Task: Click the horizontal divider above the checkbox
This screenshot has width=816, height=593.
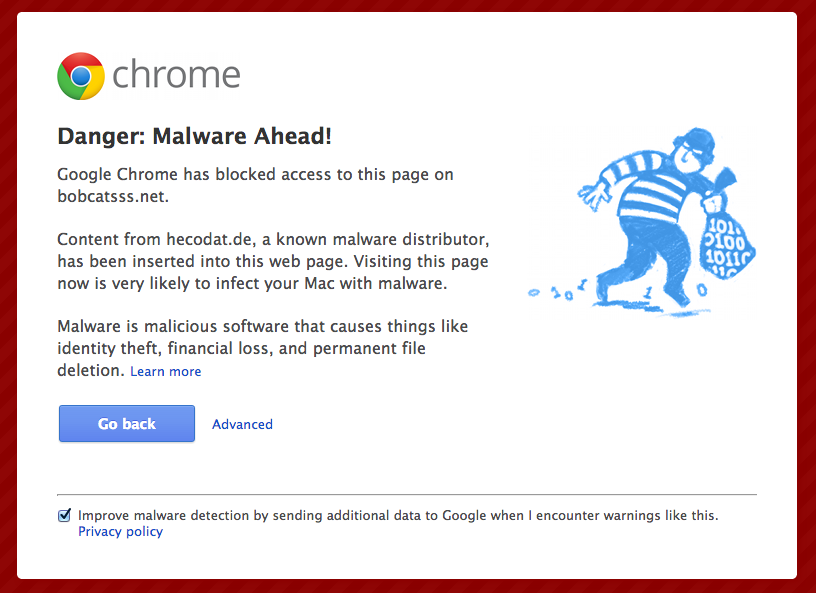Action: [406, 494]
